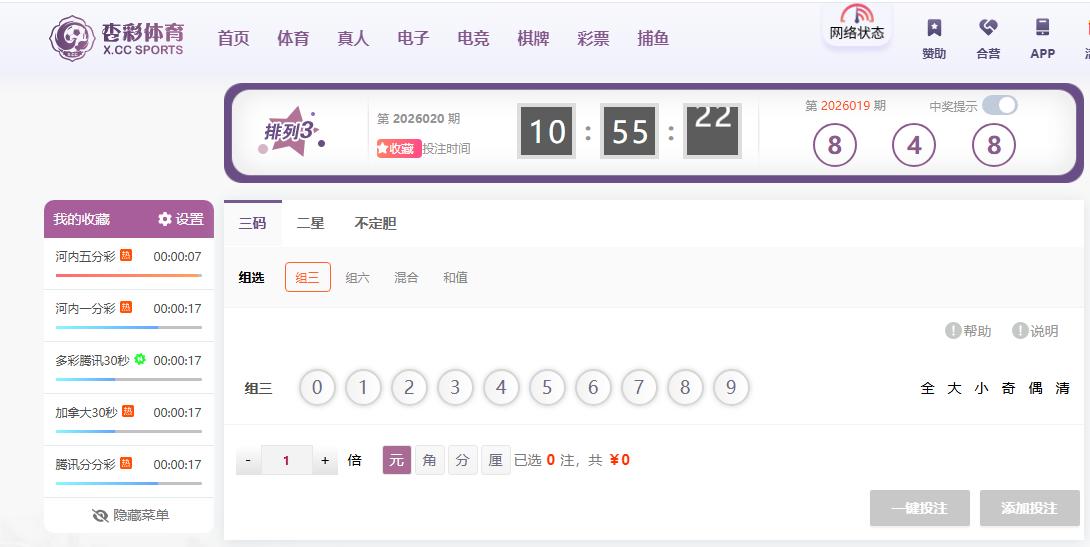Image resolution: width=1090 pixels, height=547 pixels.
Task: Check the 网络状态 network status icon
Action: (x=857, y=15)
